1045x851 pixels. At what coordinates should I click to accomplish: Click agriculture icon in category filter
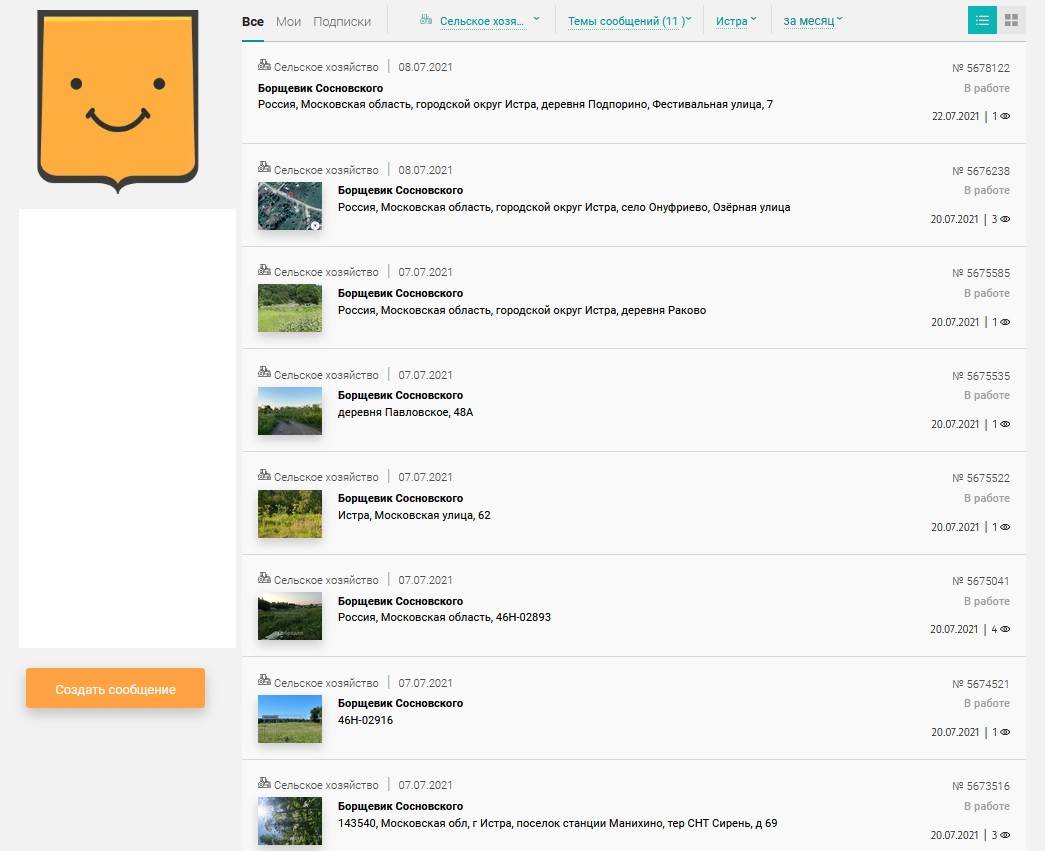(x=426, y=20)
